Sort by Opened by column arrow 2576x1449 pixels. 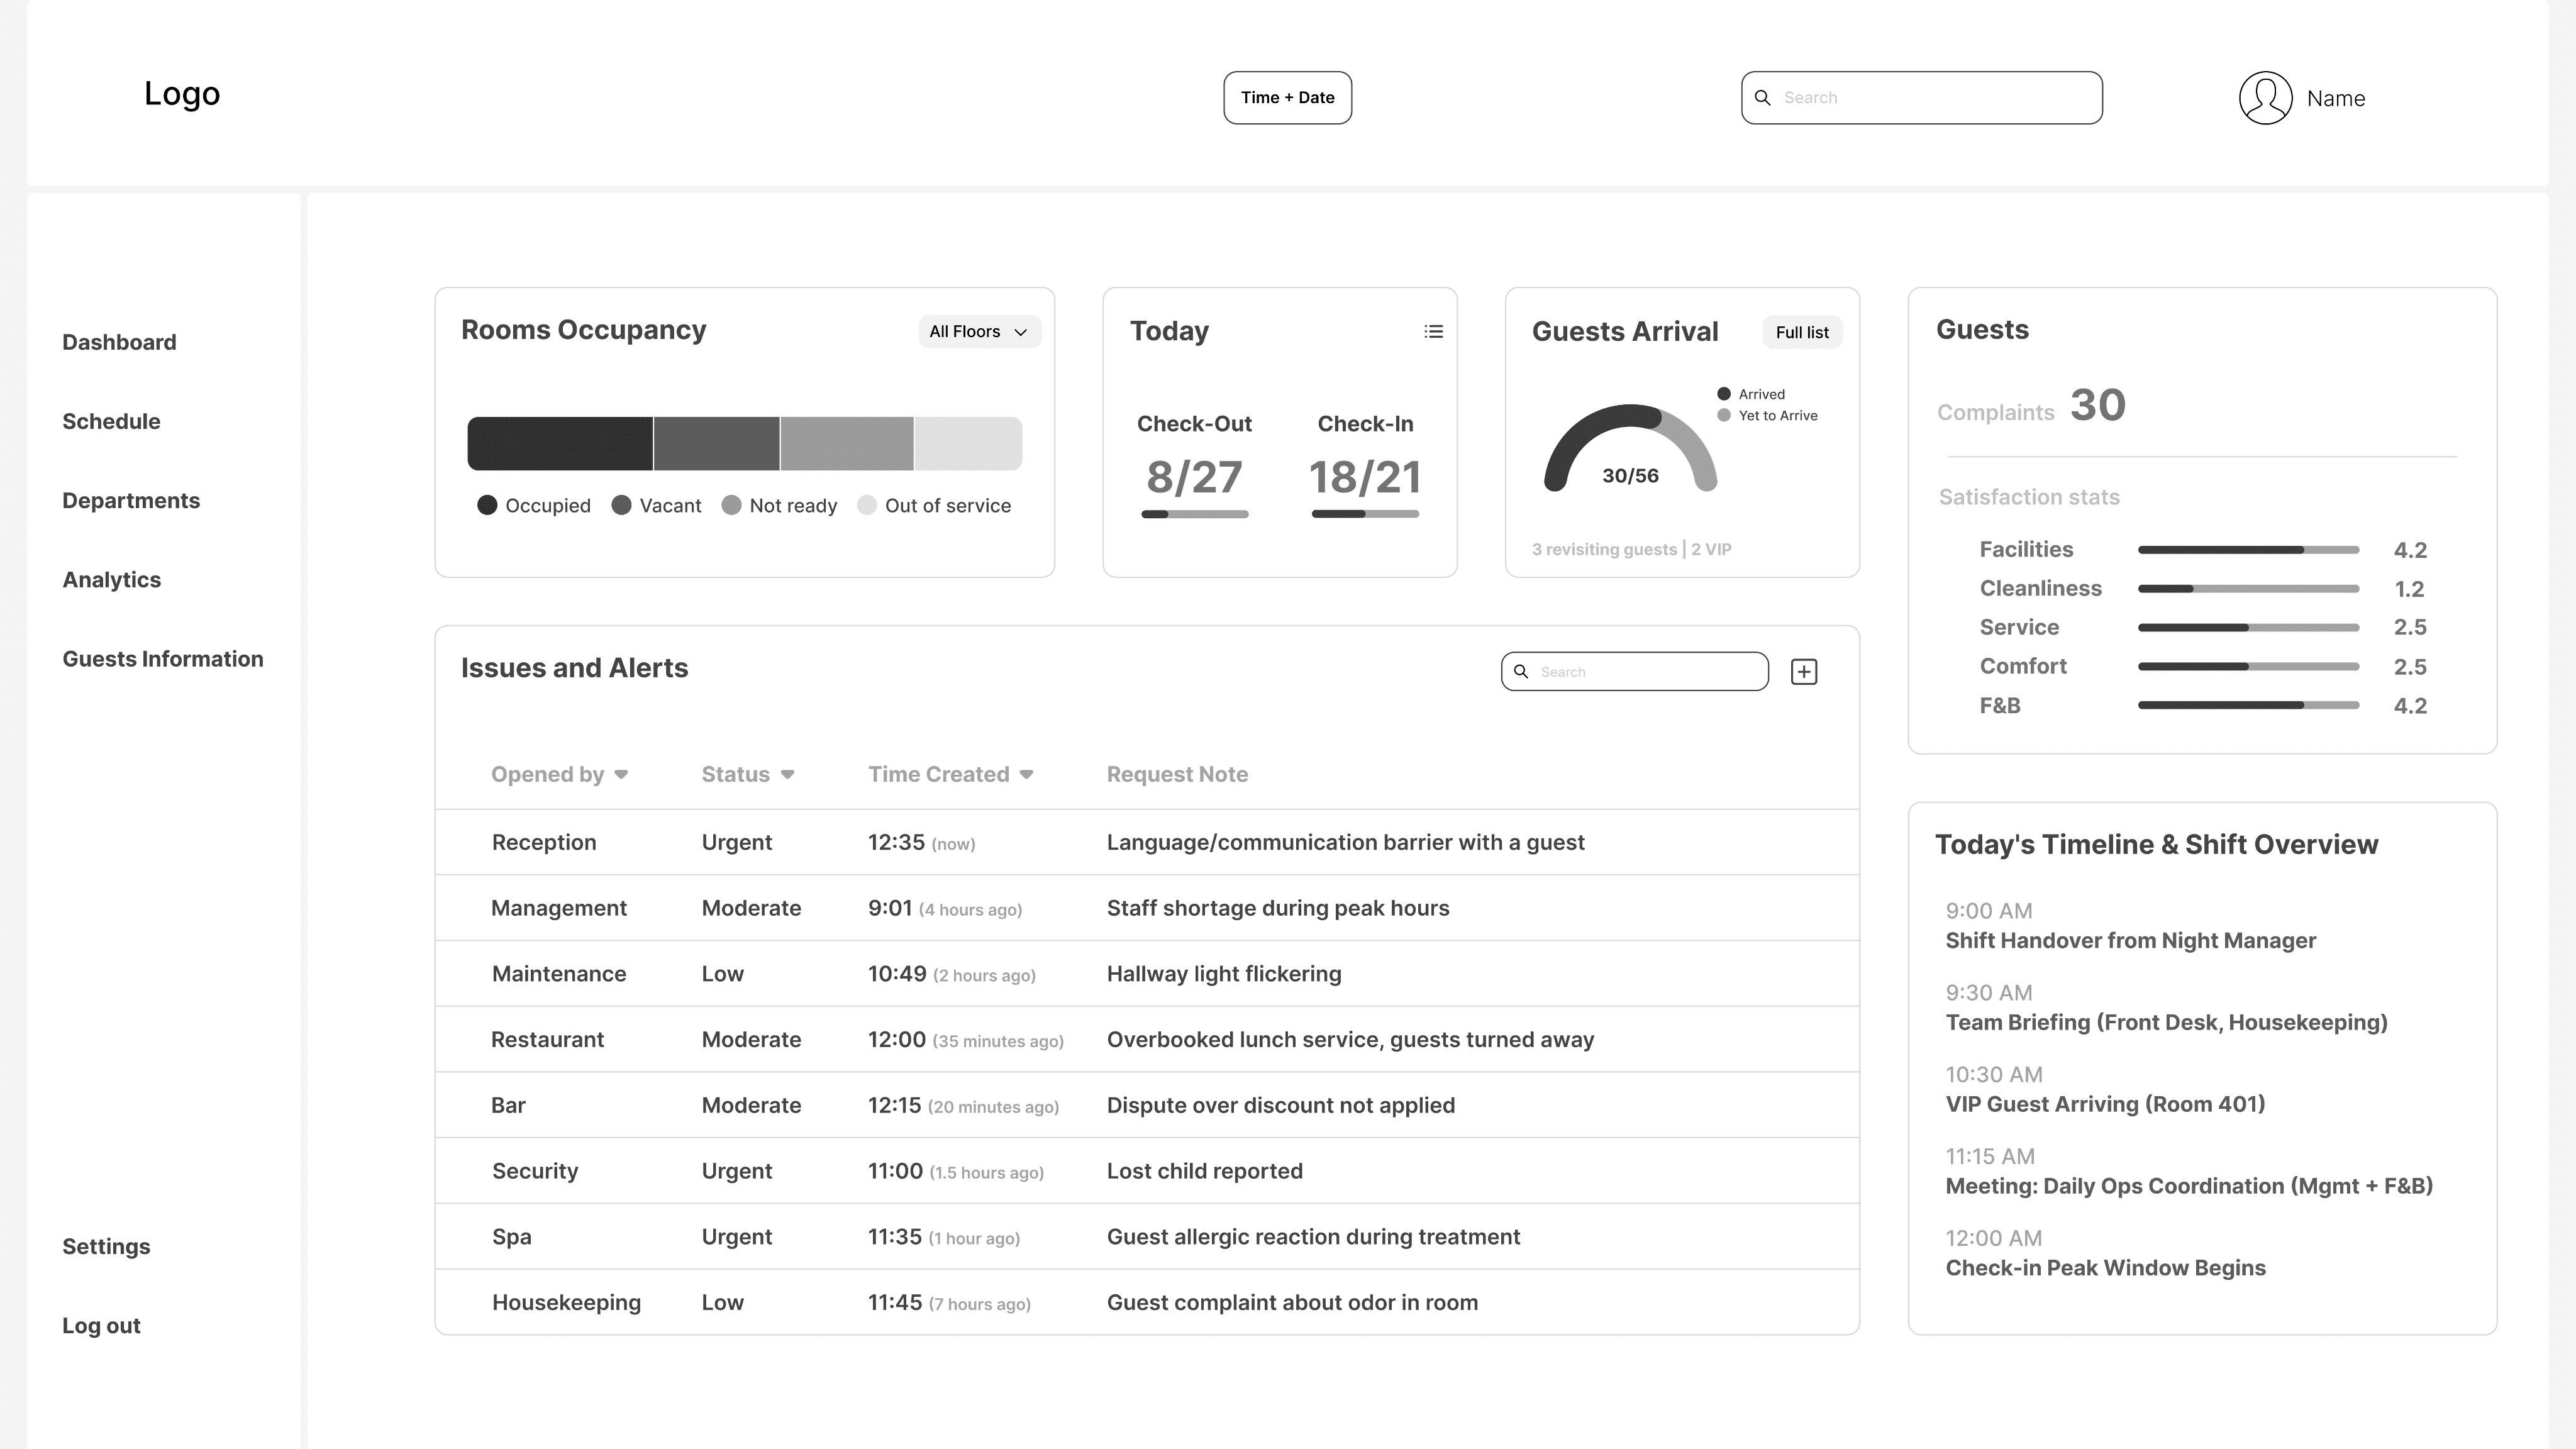pos(621,775)
